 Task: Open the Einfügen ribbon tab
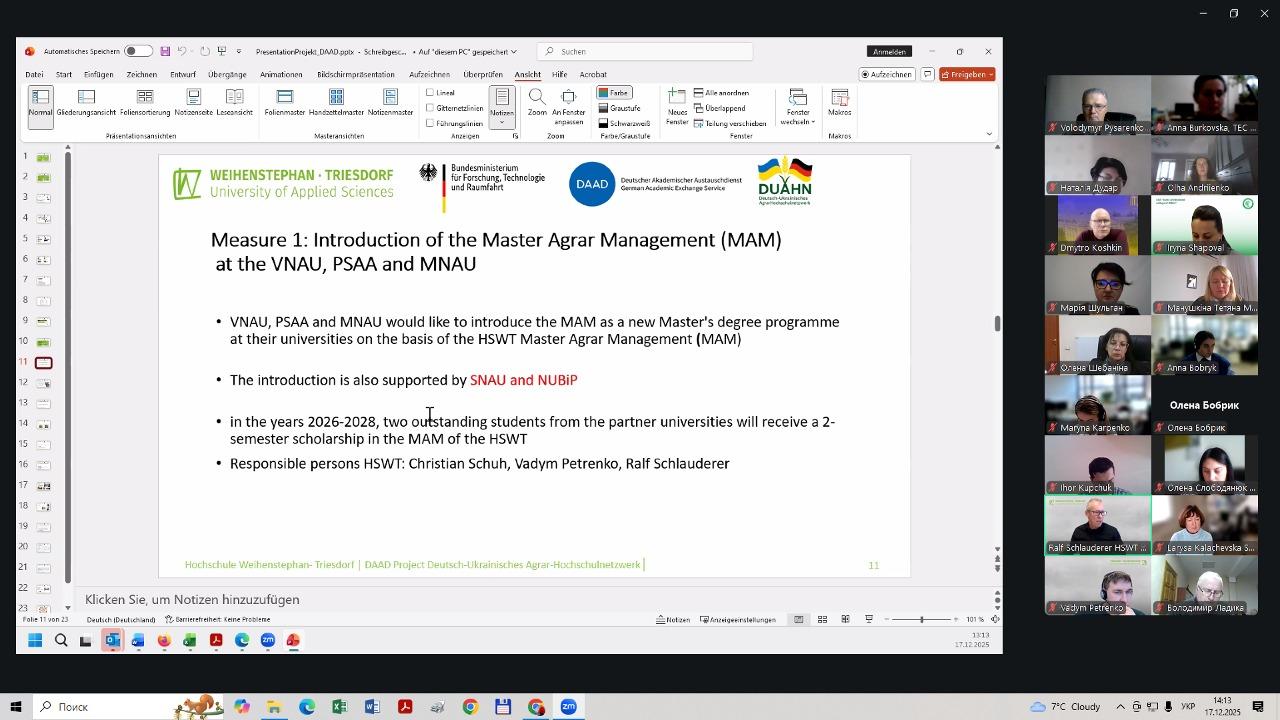coord(98,74)
